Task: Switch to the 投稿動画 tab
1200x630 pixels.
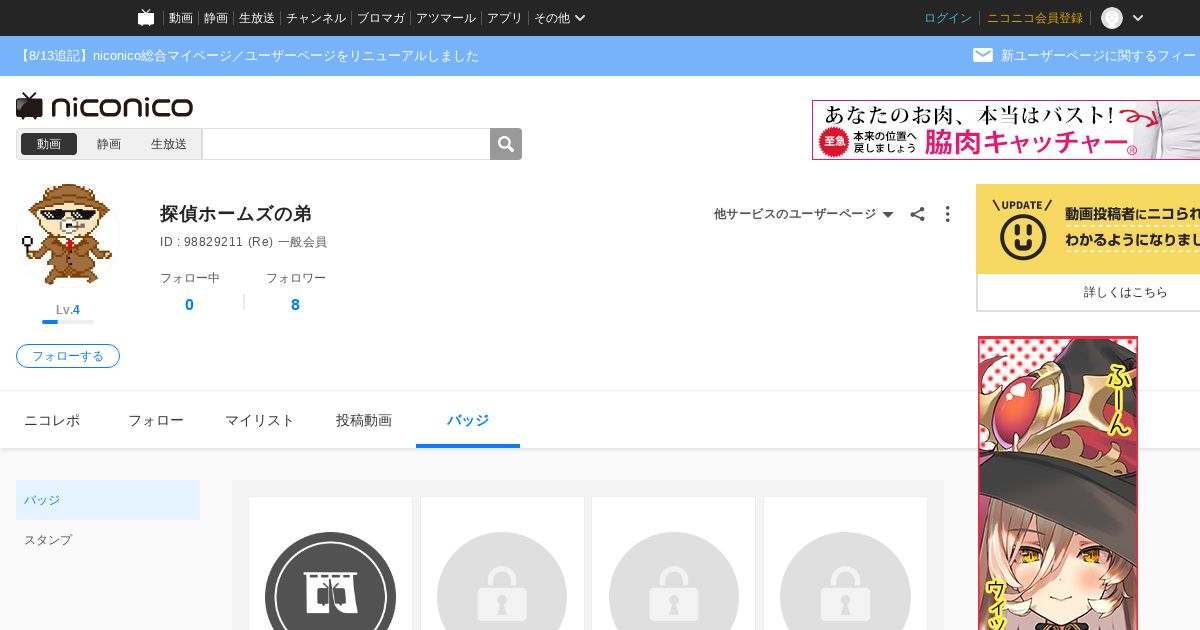Action: (364, 420)
